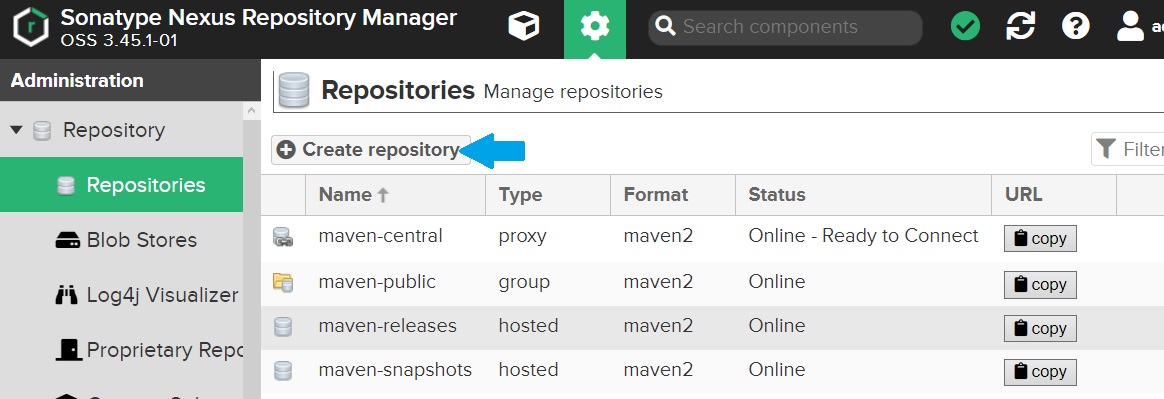This screenshot has height=399, width=1164.
Task: Collapse the Repository tree node
Action: pos(17,130)
